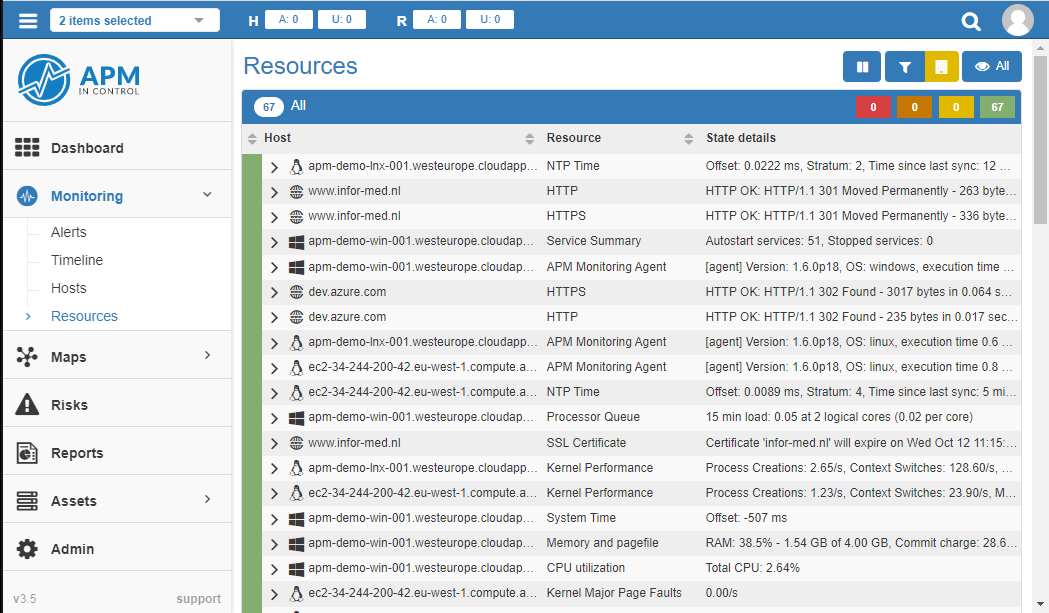Open Alerts under Monitoring
This screenshot has height=613, width=1049.
click(x=69, y=232)
